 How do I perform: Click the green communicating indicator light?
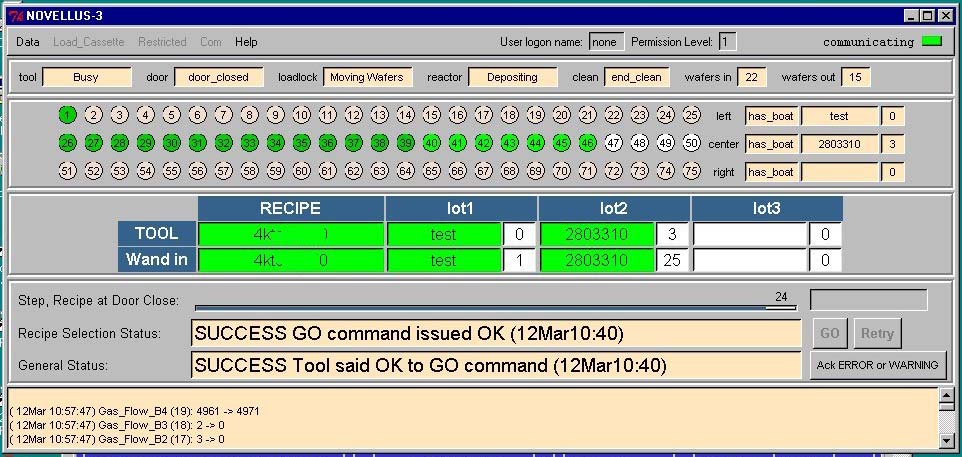tap(932, 42)
